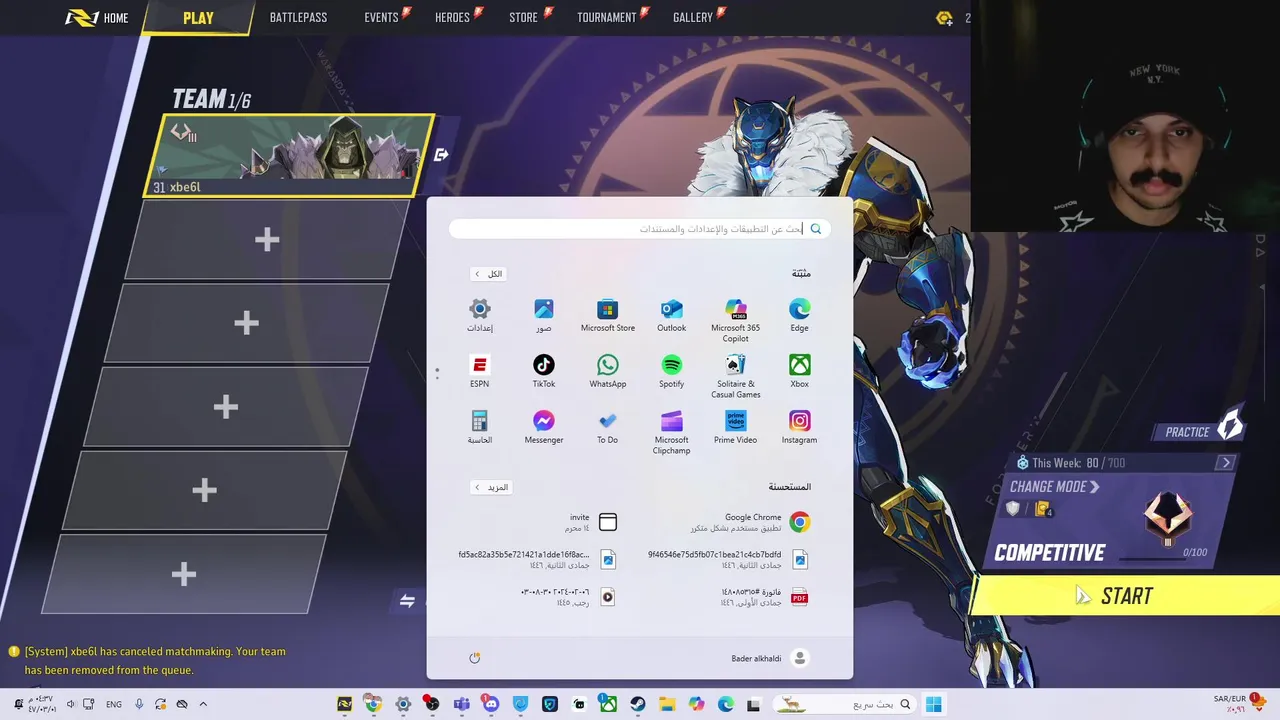The height and width of the screenshot is (720, 1280).
Task: Open Discord from the taskbar
Action: click(x=490, y=704)
